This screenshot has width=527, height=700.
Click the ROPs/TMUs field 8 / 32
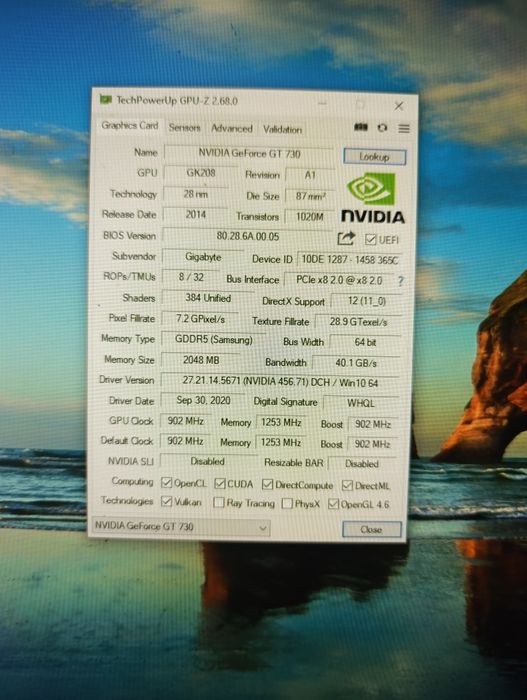point(191,277)
